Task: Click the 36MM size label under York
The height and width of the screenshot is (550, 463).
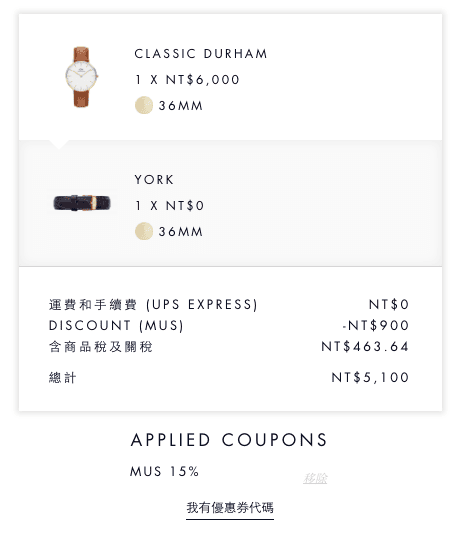Action: coord(181,232)
